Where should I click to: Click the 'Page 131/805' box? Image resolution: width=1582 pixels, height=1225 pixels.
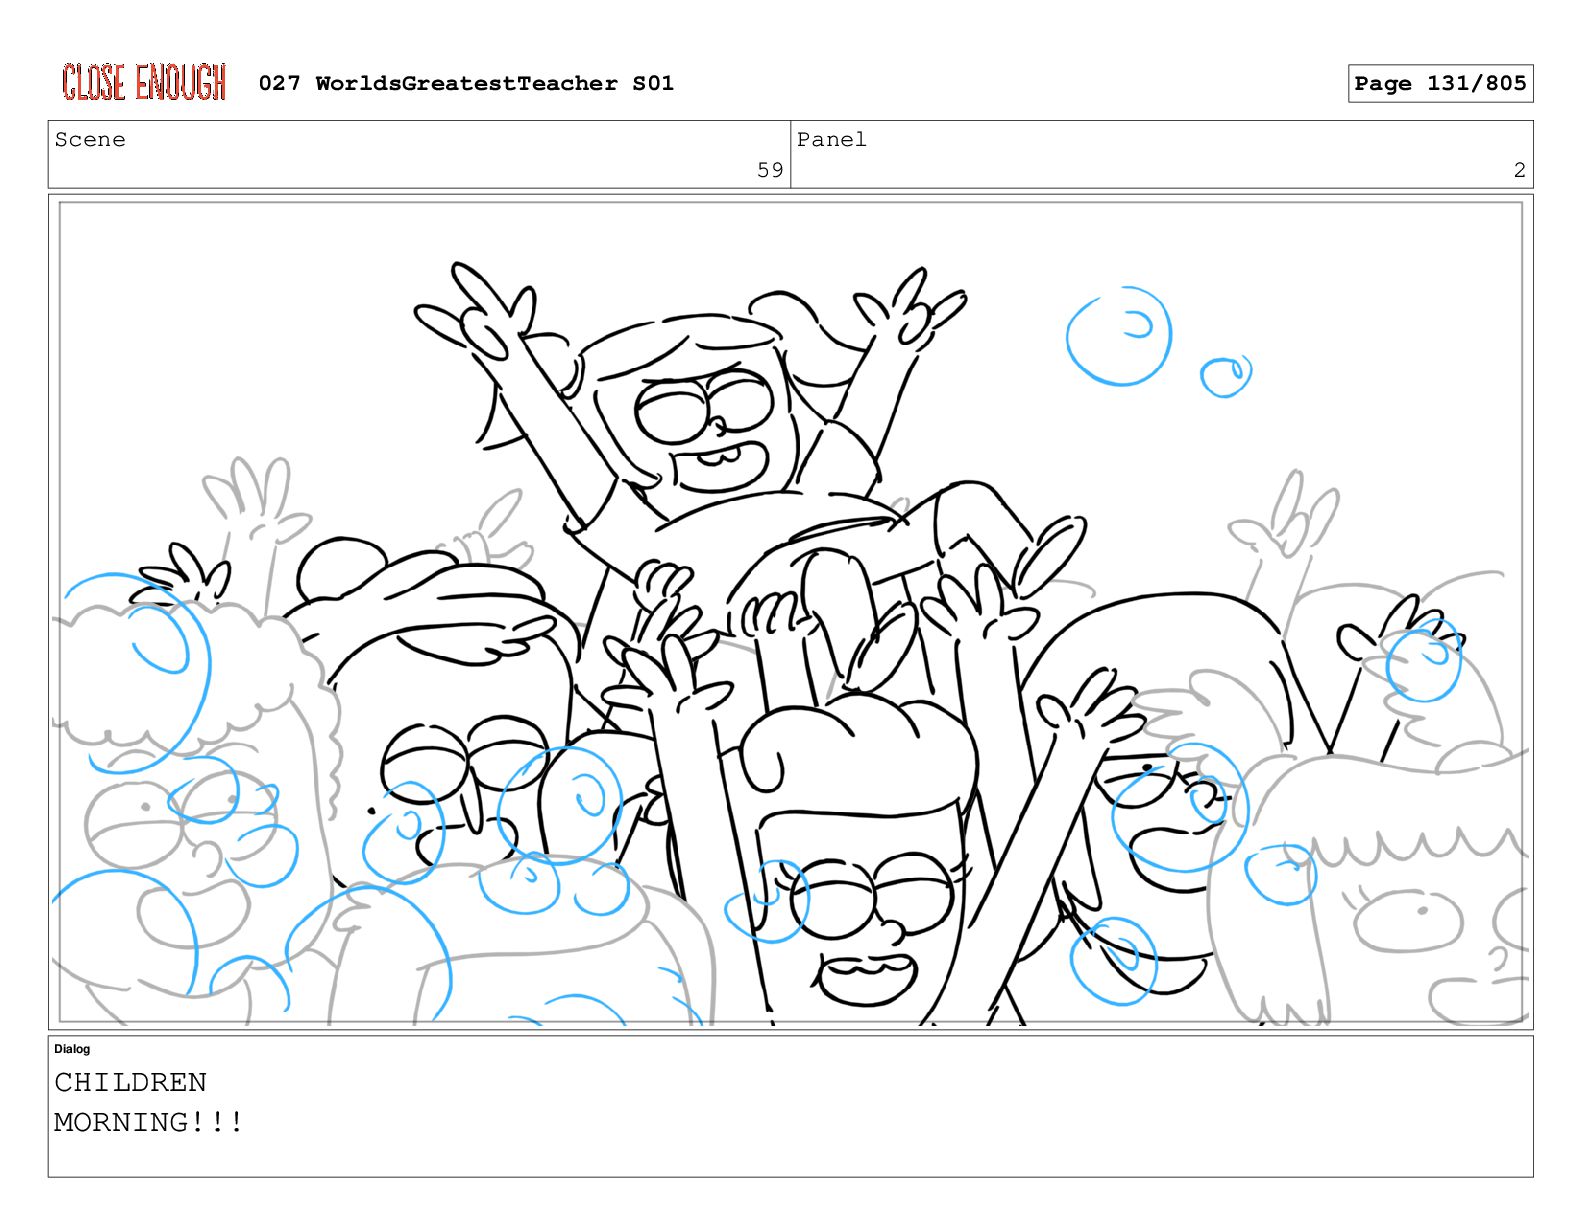[x=1440, y=83]
